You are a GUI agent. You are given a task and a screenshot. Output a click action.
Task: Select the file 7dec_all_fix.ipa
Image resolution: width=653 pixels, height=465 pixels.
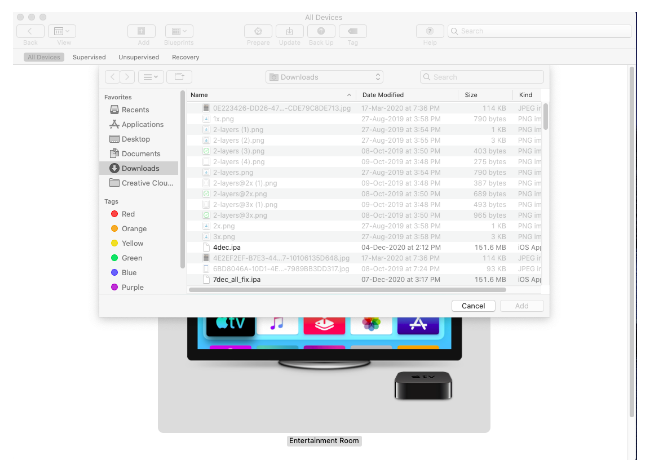364,279
